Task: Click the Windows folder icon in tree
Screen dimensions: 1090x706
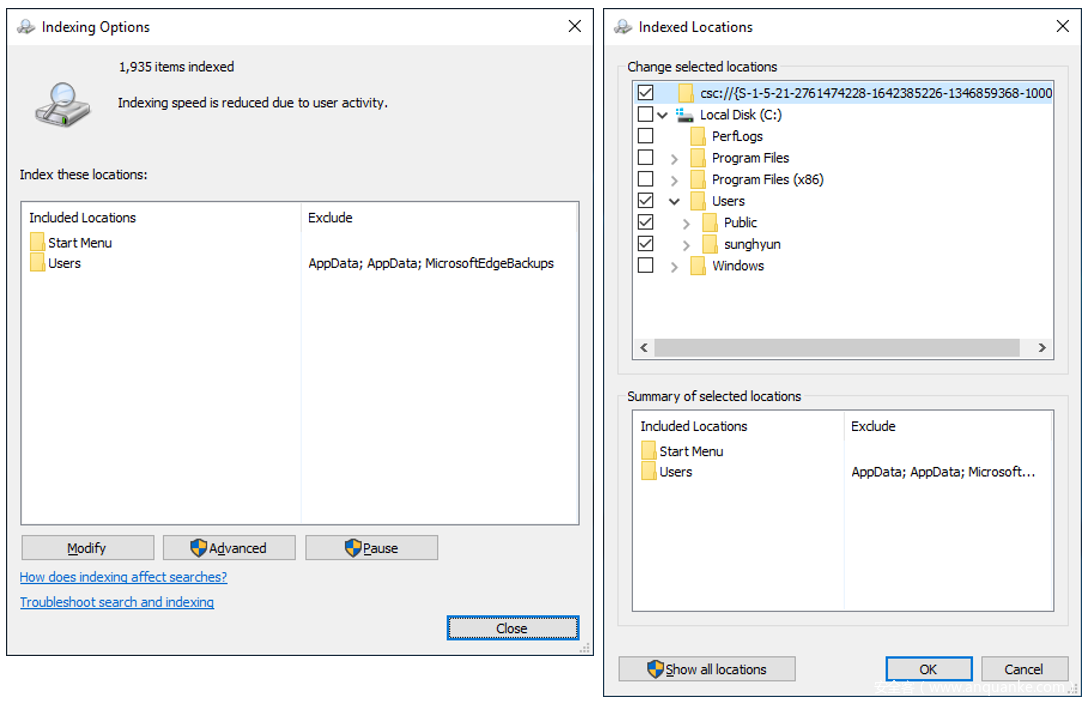Action: pyautogui.click(x=698, y=266)
